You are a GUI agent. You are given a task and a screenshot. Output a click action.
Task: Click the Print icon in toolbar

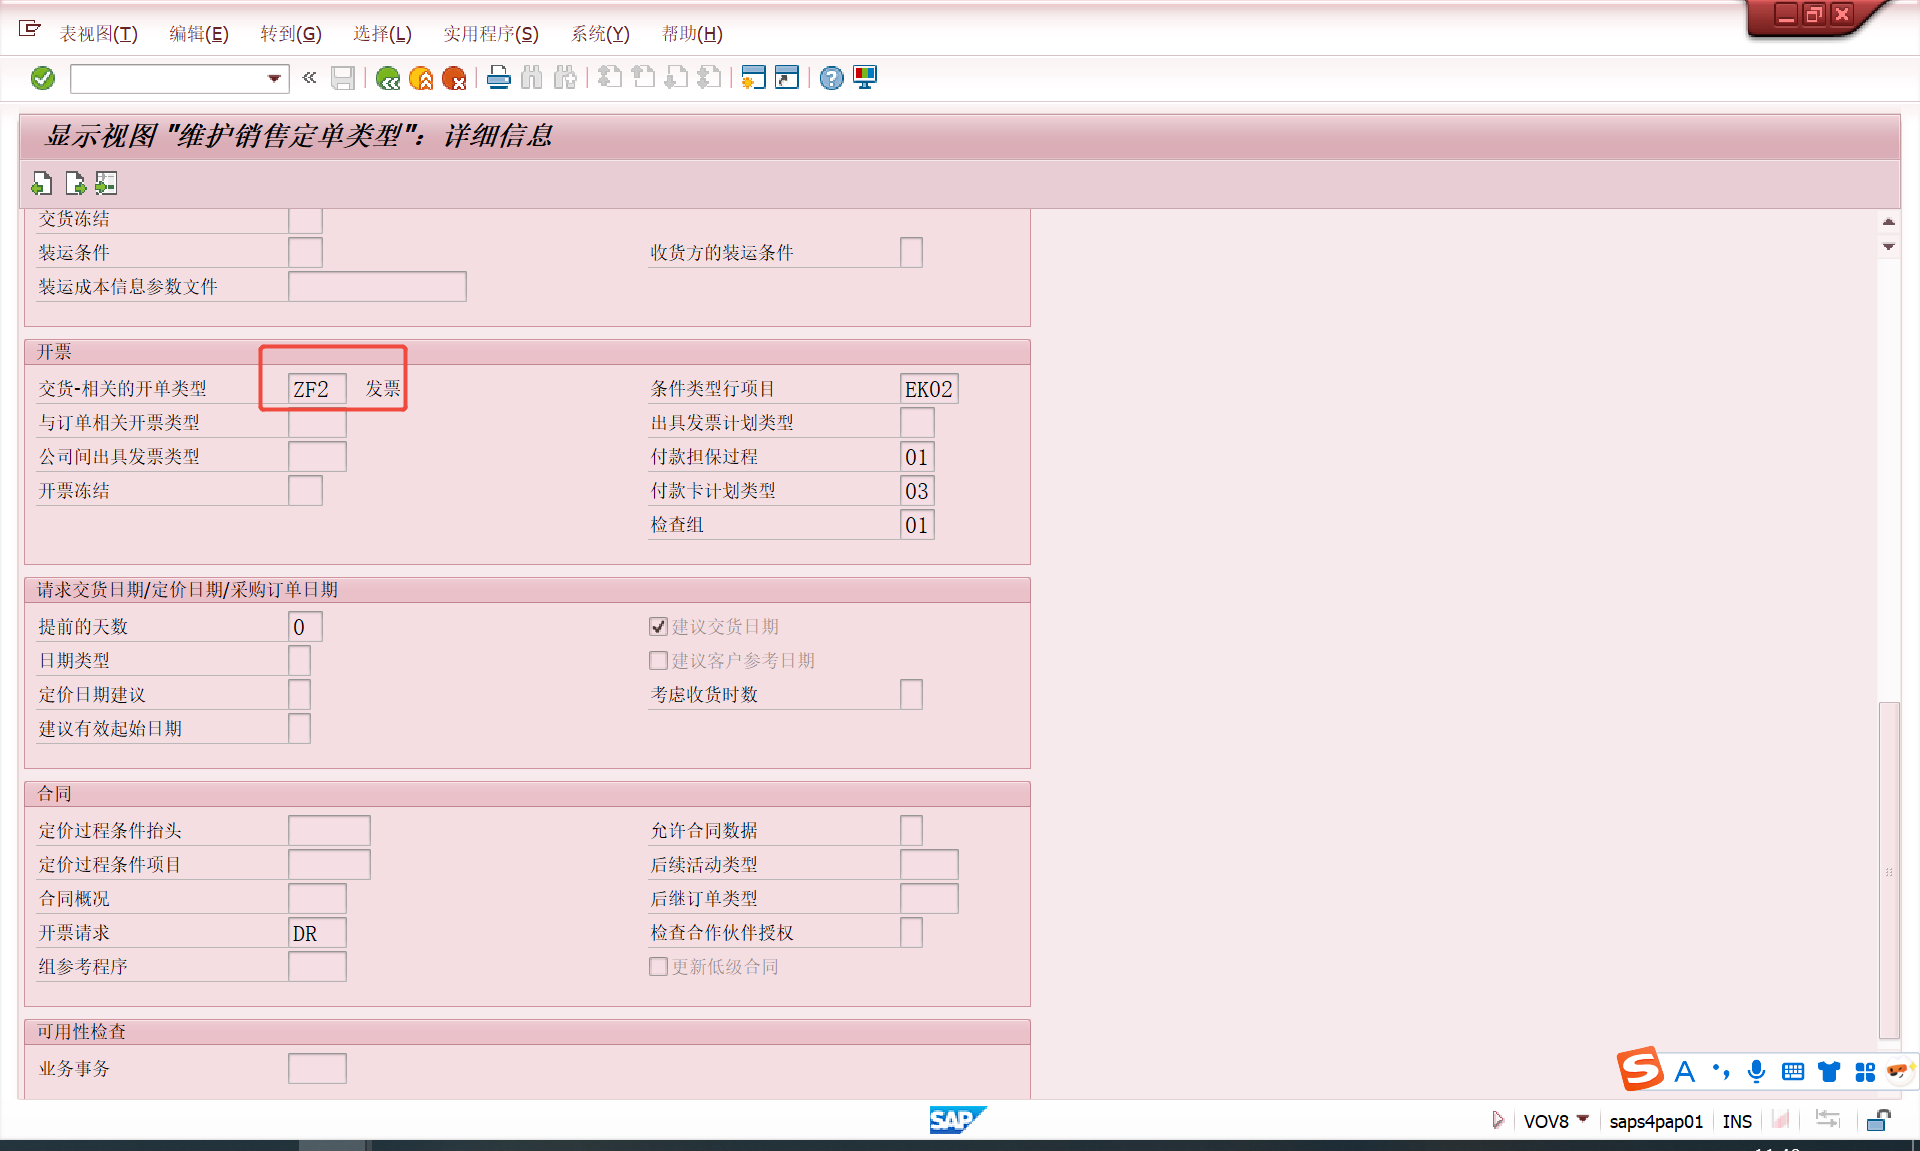pos(498,78)
